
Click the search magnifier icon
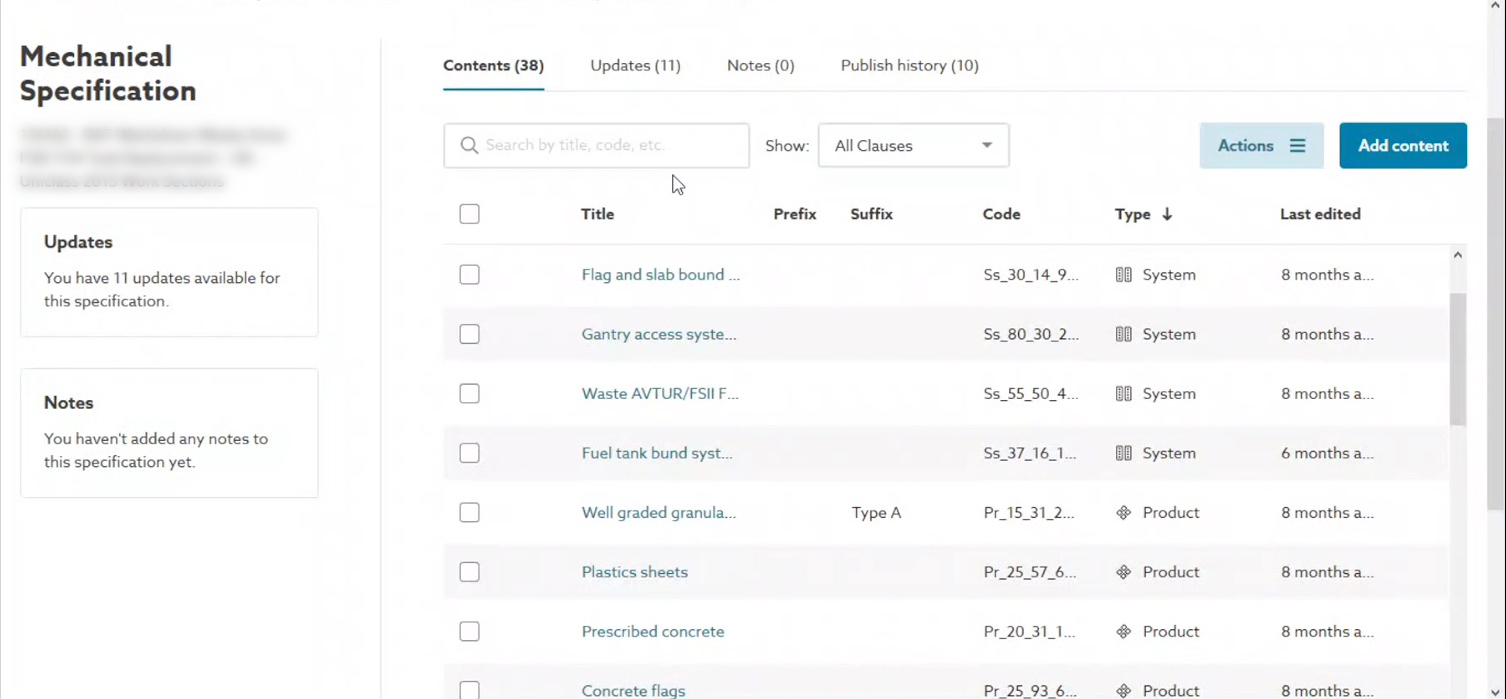pyautogui.click(x=469, y=146)
